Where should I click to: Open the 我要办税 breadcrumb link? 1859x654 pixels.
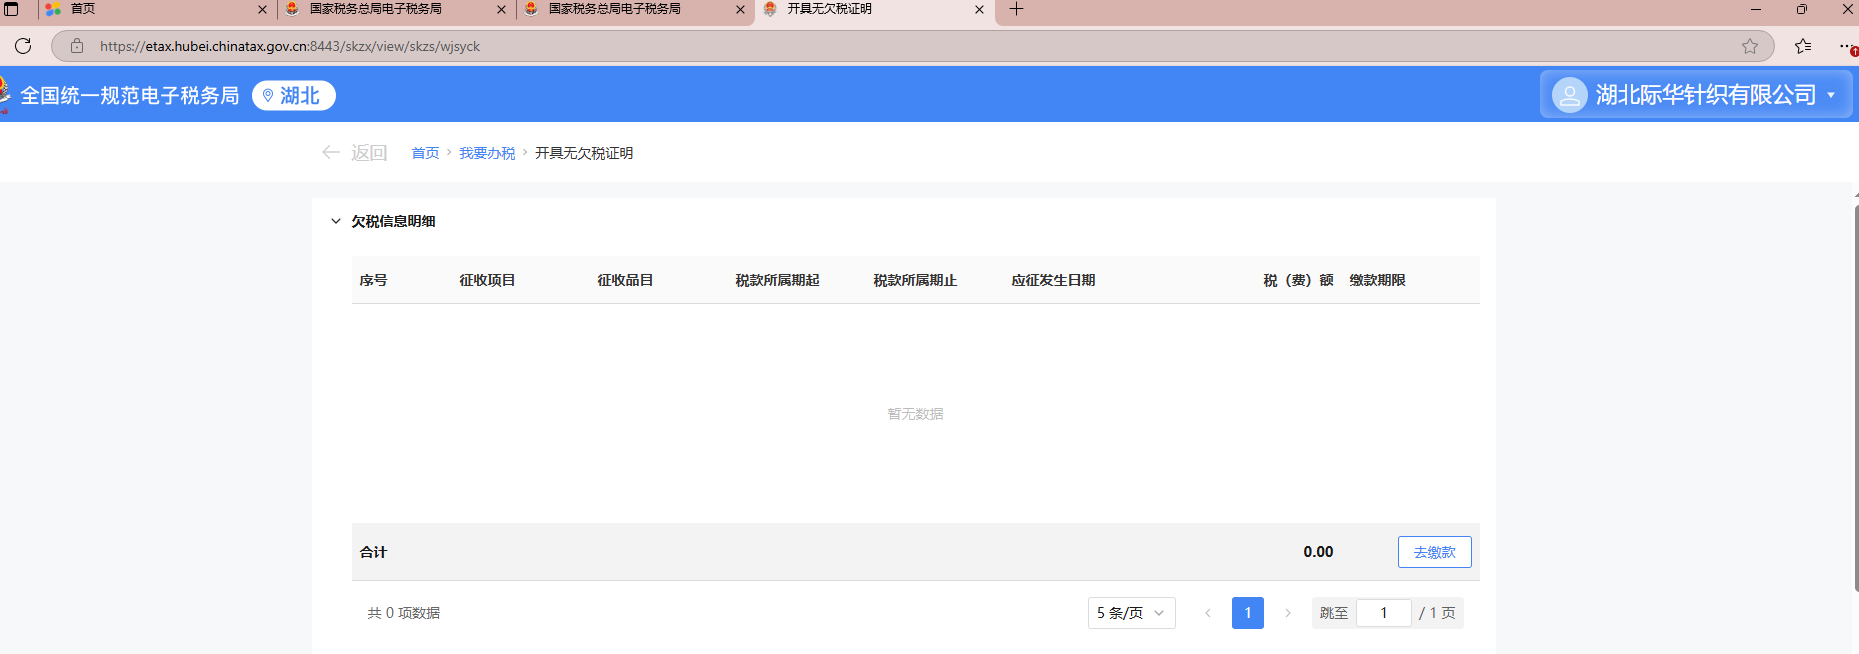(x=487, y=153)
